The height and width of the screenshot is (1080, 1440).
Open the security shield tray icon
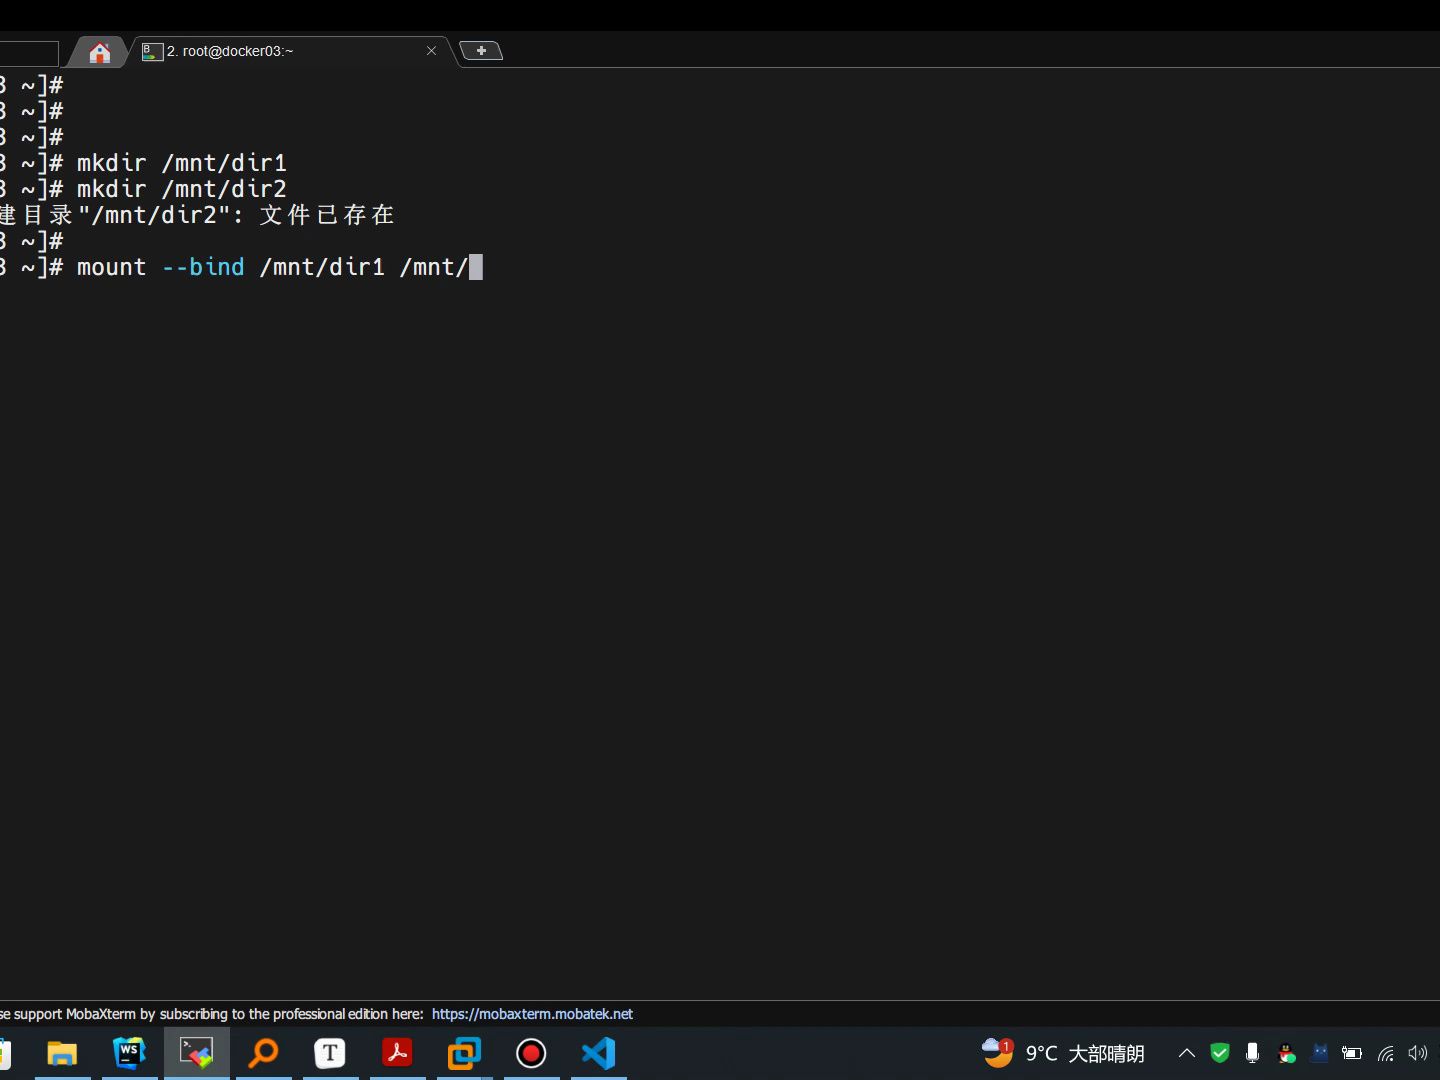1219,1053
